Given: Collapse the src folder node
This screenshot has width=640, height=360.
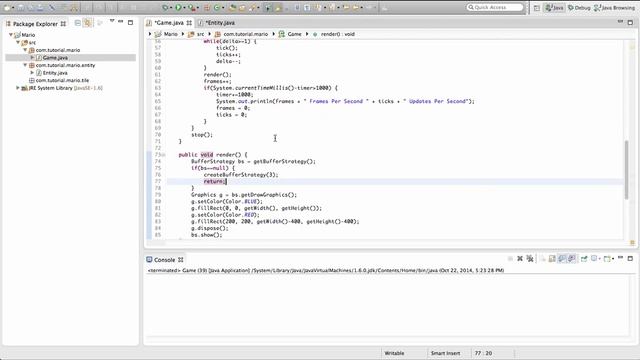Looking at the screenshot, I should coord(18,42).
